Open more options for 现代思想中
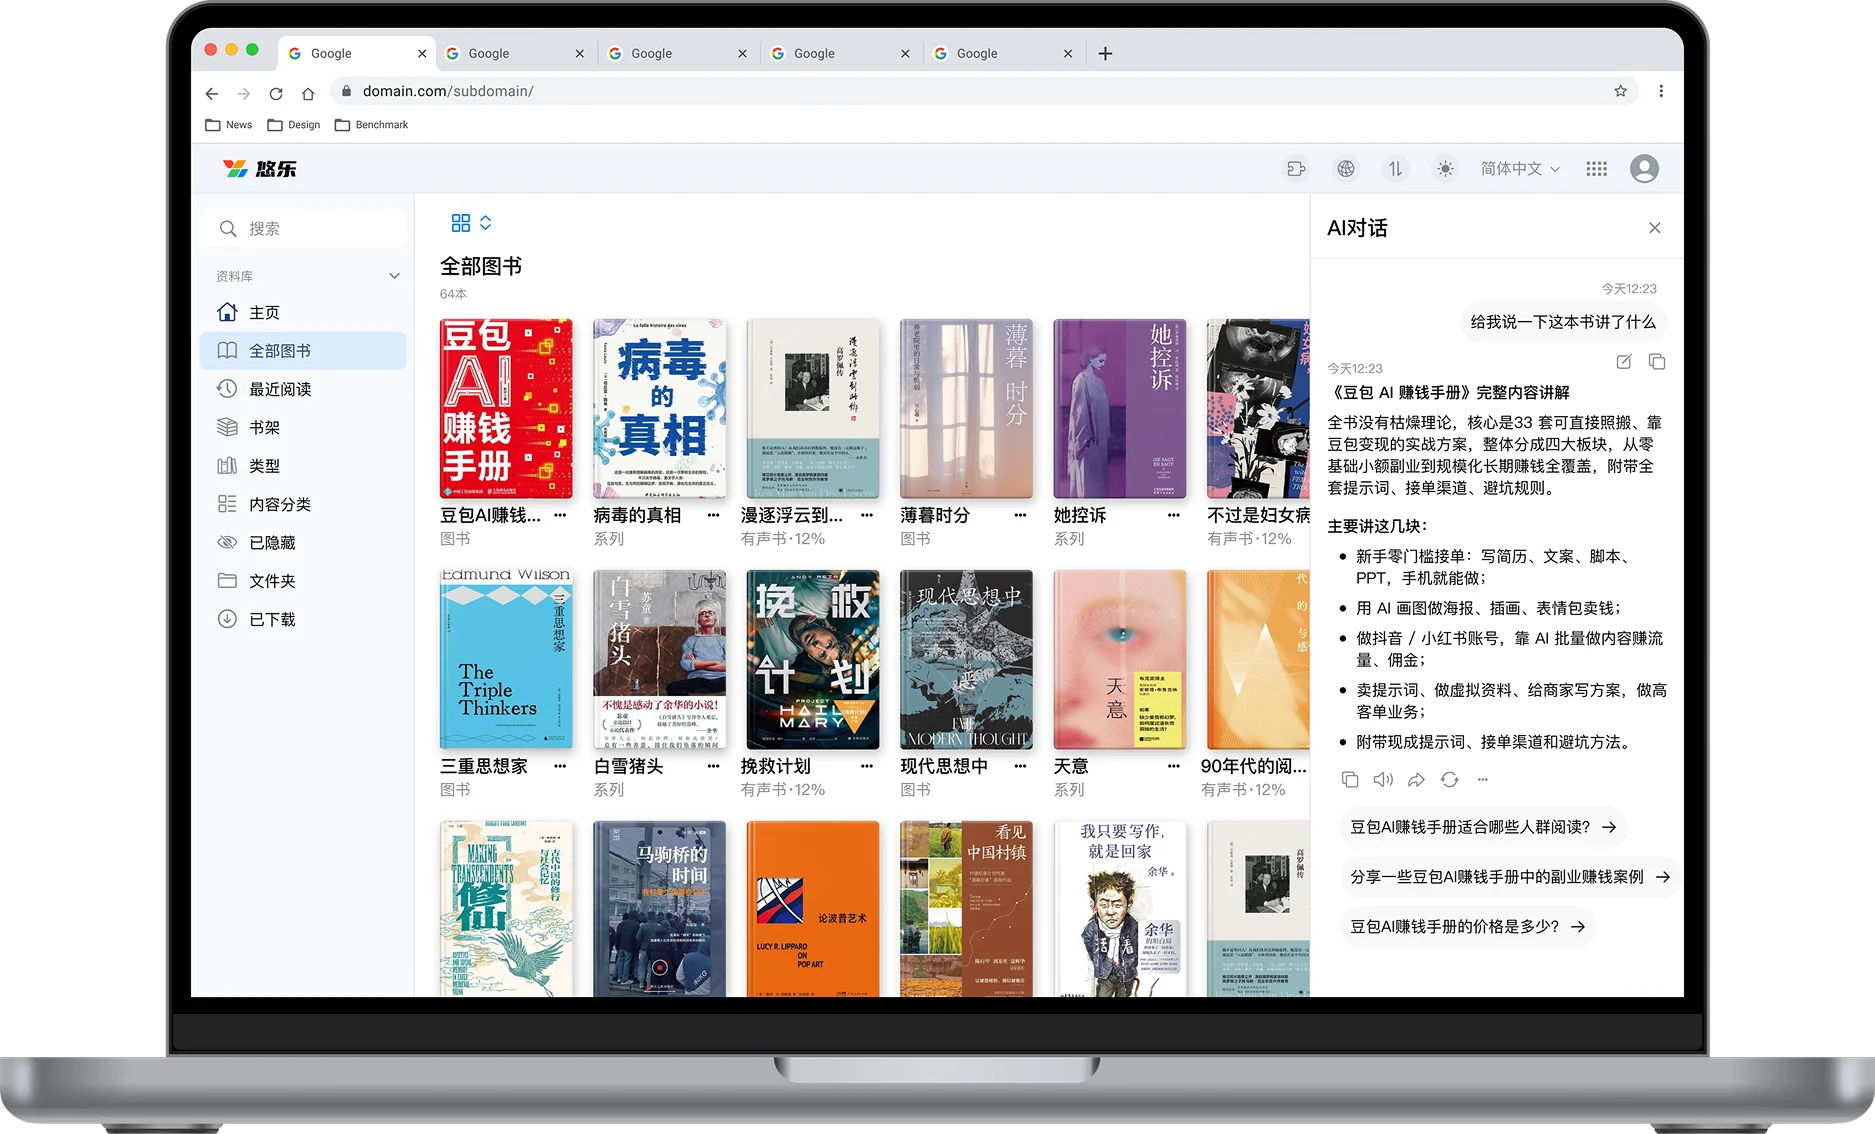Image resolution: width=1875 pixels, height=1134 pixels. point(1020,767)
